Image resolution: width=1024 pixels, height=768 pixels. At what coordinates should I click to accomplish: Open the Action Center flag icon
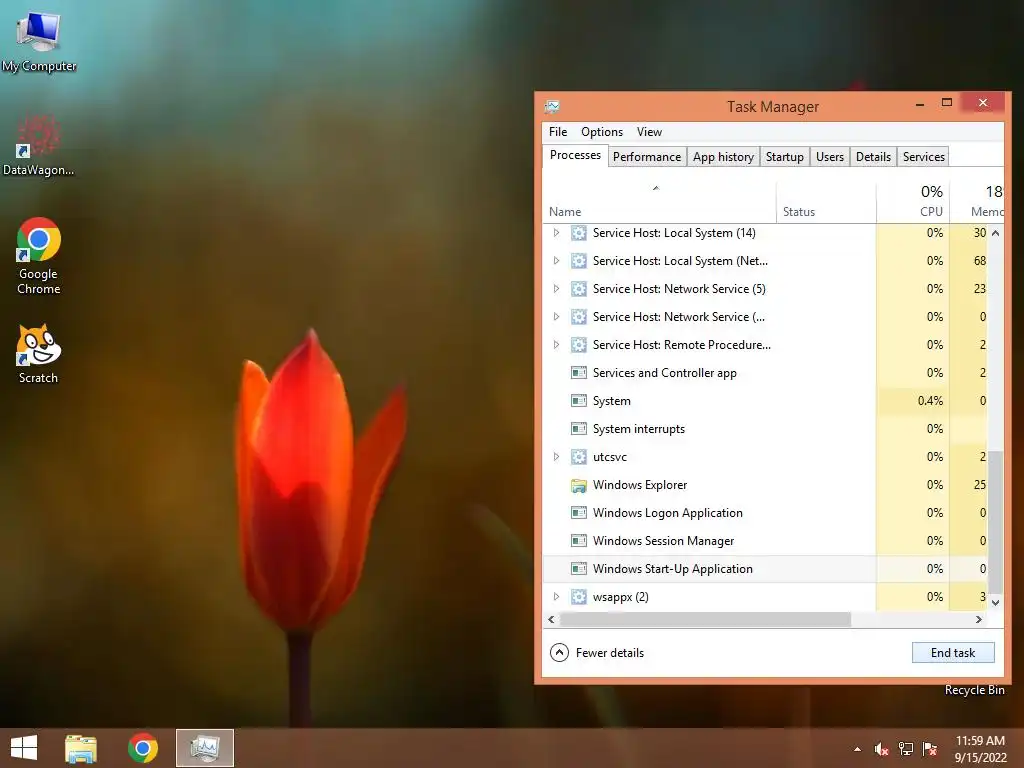tap(930, 749)
